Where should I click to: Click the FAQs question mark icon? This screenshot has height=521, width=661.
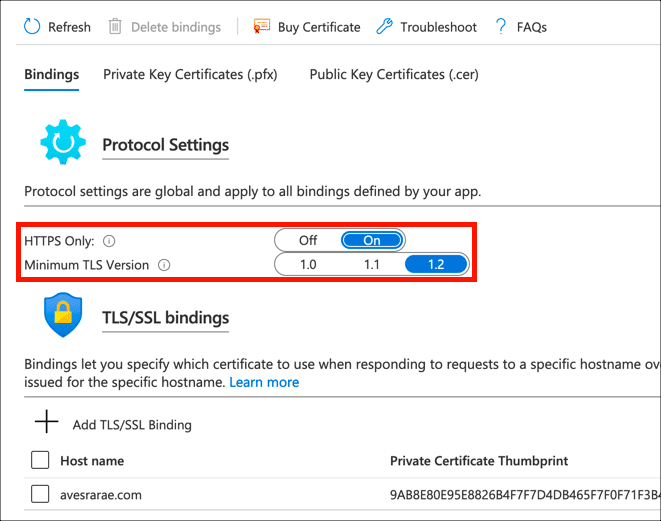[x=501, y=27]
